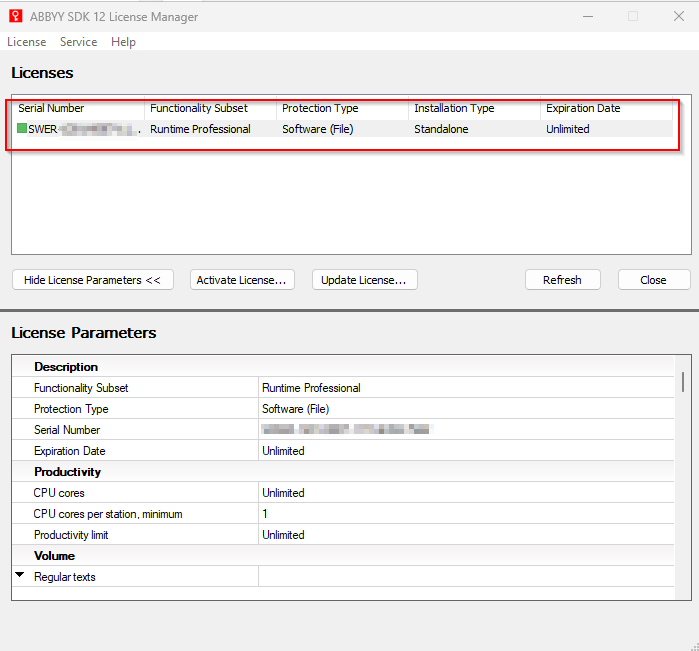Click the Installation Type column header
The width and height of the screenshot is (699, 651).
click(454, 108)
